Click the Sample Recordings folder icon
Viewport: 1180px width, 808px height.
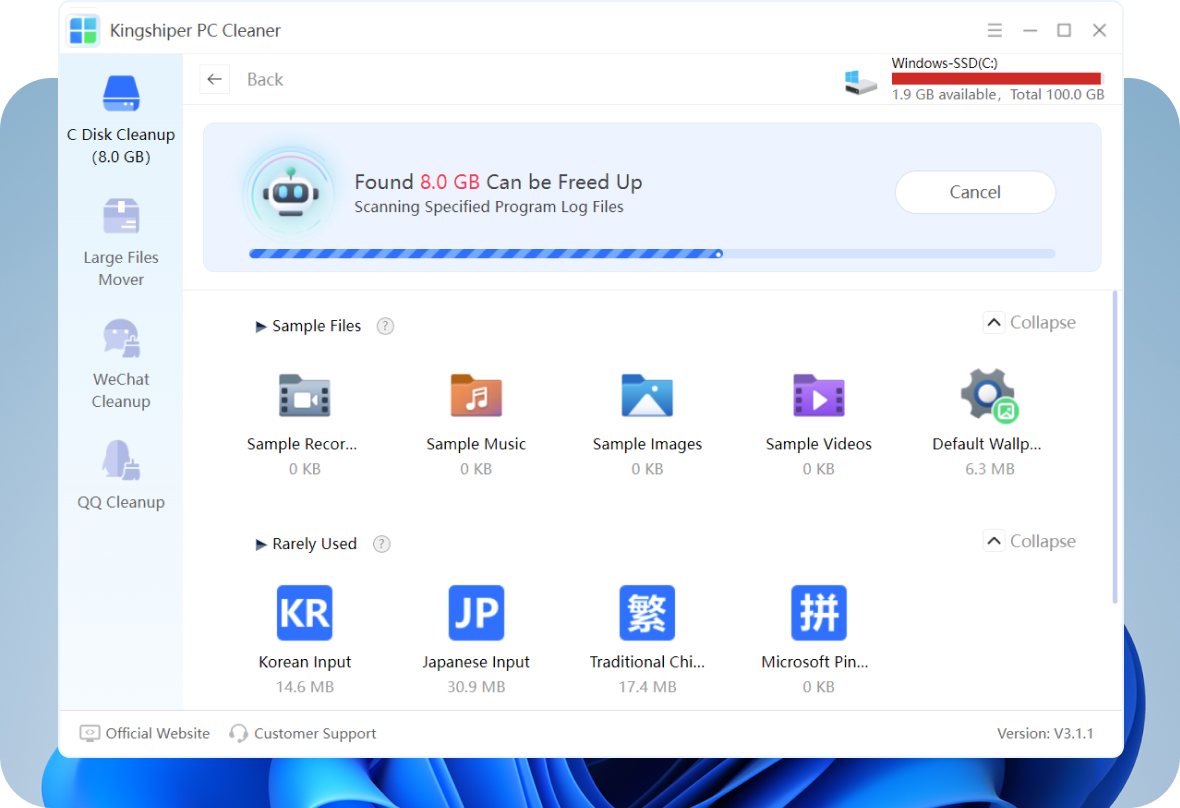coord(303,396)
